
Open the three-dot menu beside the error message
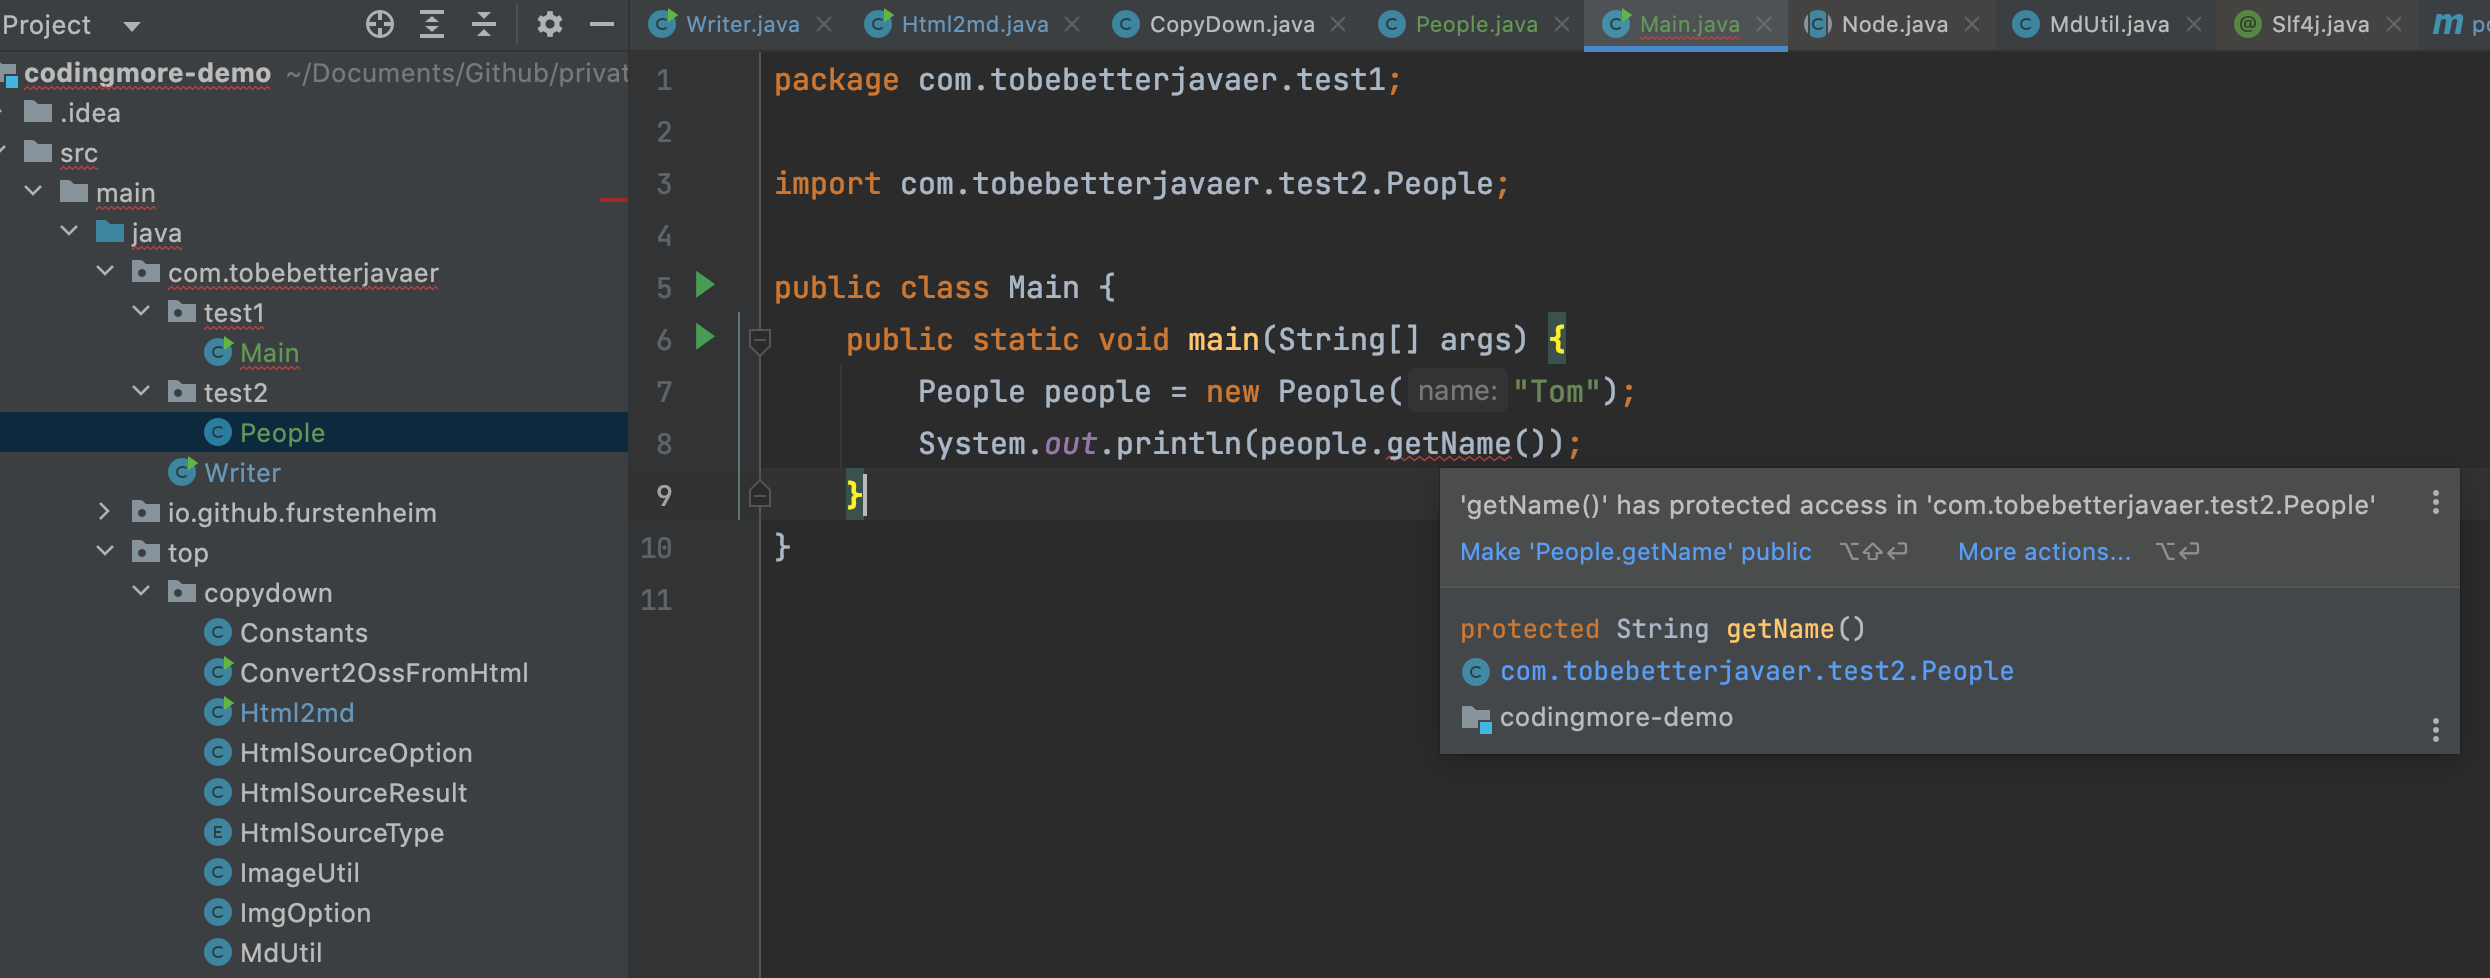[x=2435, y=503]
